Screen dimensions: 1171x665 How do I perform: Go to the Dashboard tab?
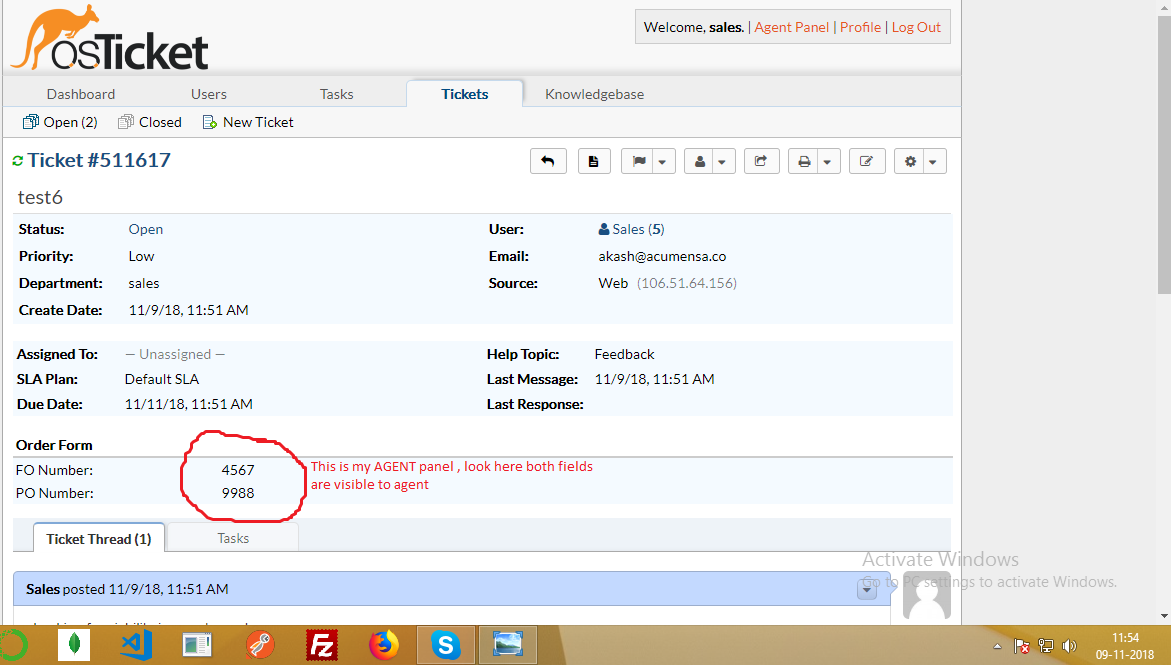click(80, 93)
